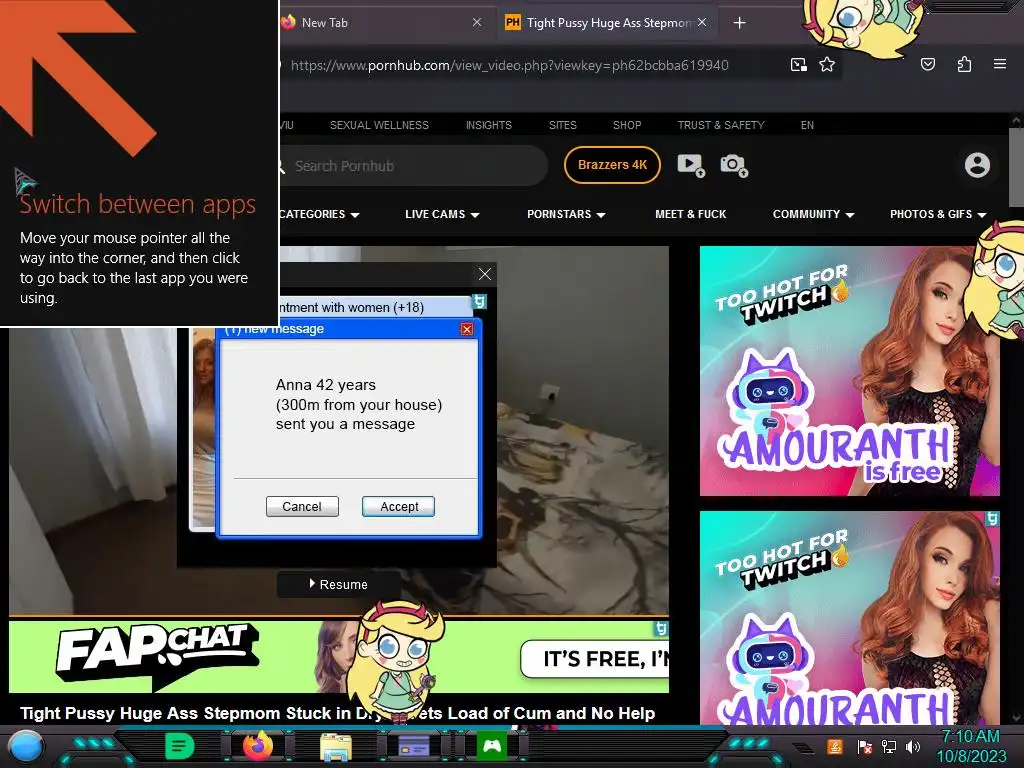The height and width of the screenshot is (768, 1024).
Task: Open the purple window app on taskbar
Action: tap(414, 746)
